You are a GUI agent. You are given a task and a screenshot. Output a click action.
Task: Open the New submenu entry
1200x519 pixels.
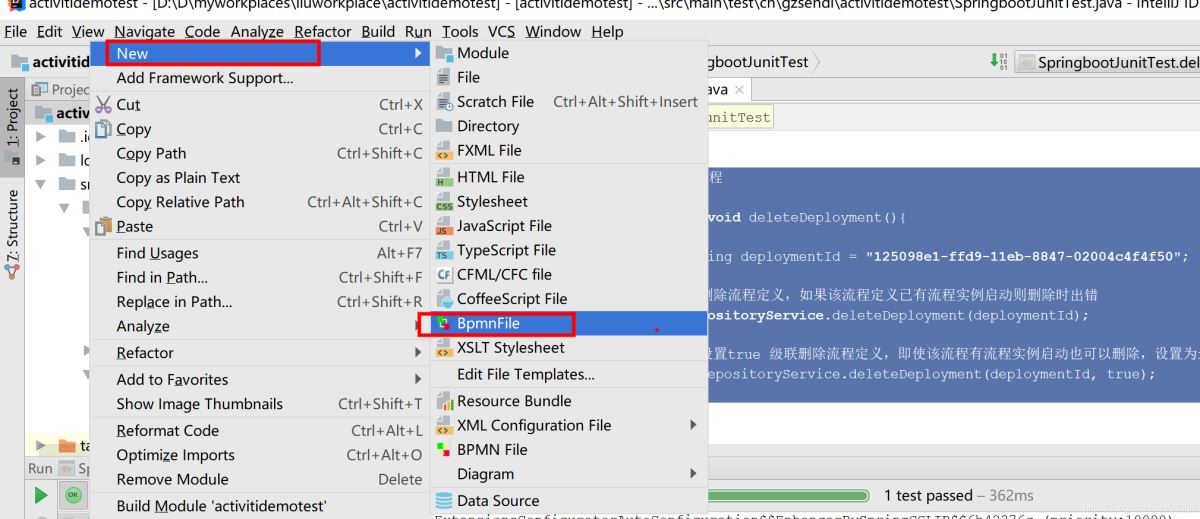click(x=260, y=53)
